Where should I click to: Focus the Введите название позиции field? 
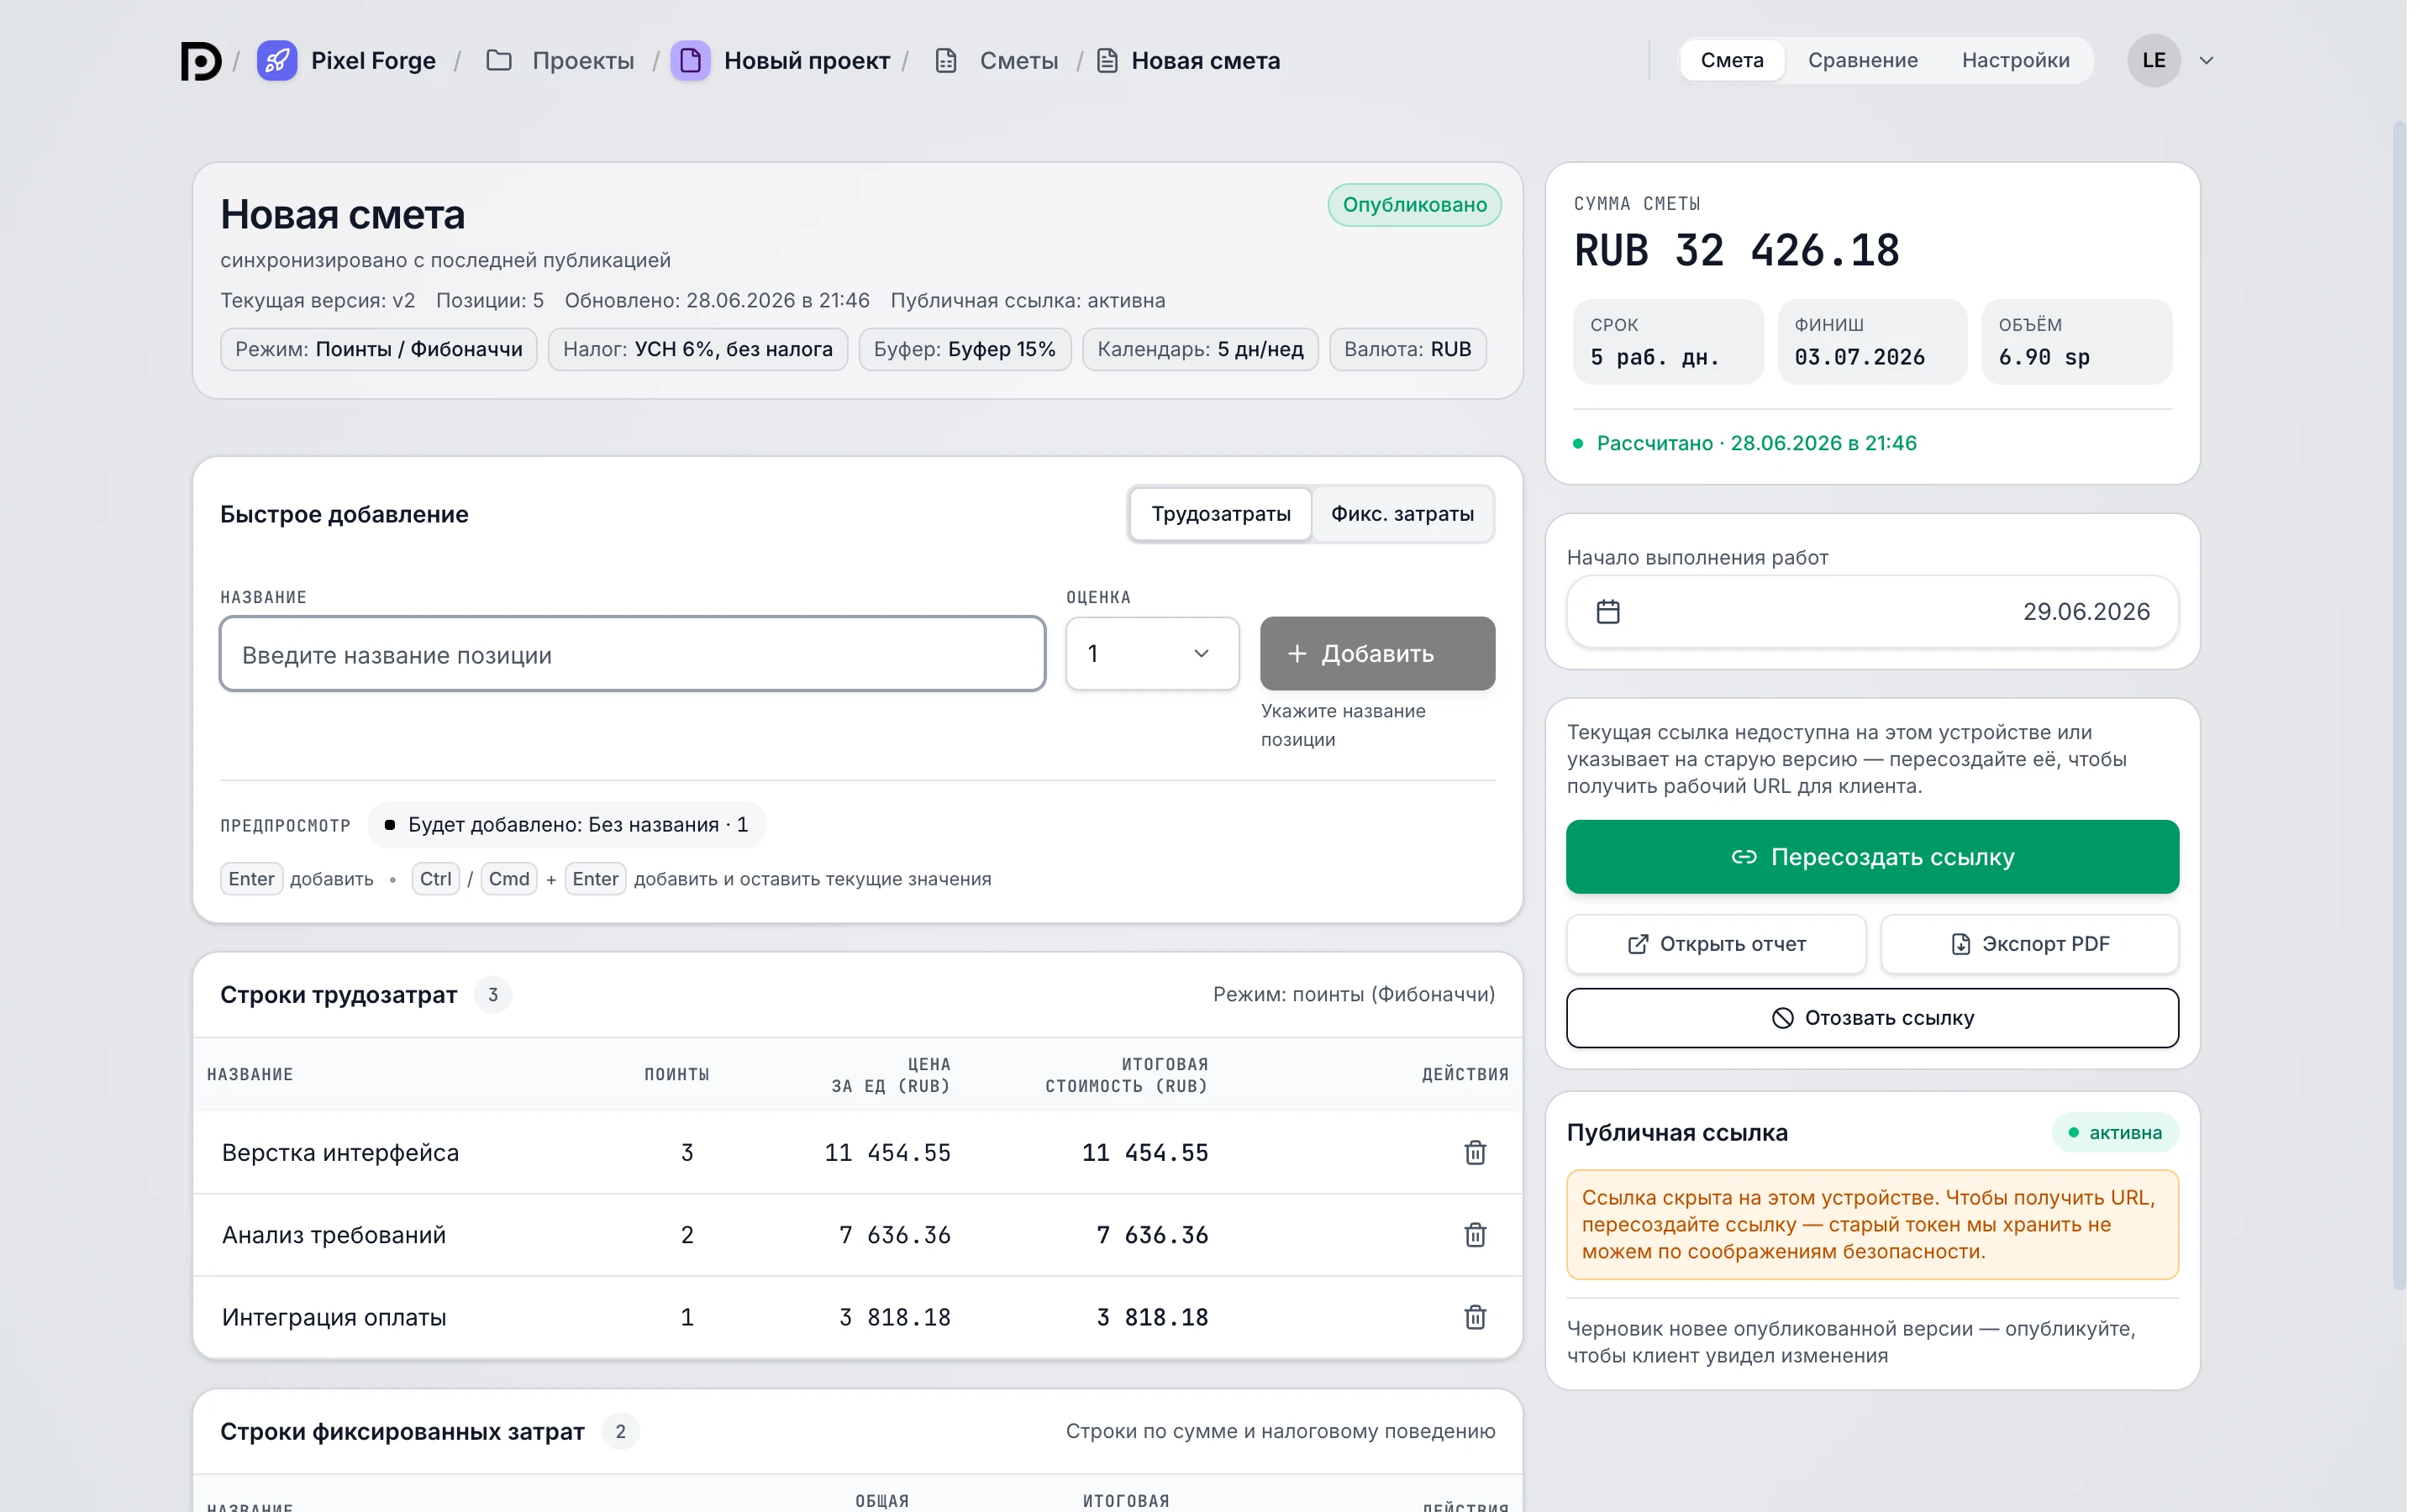point(633,654)
